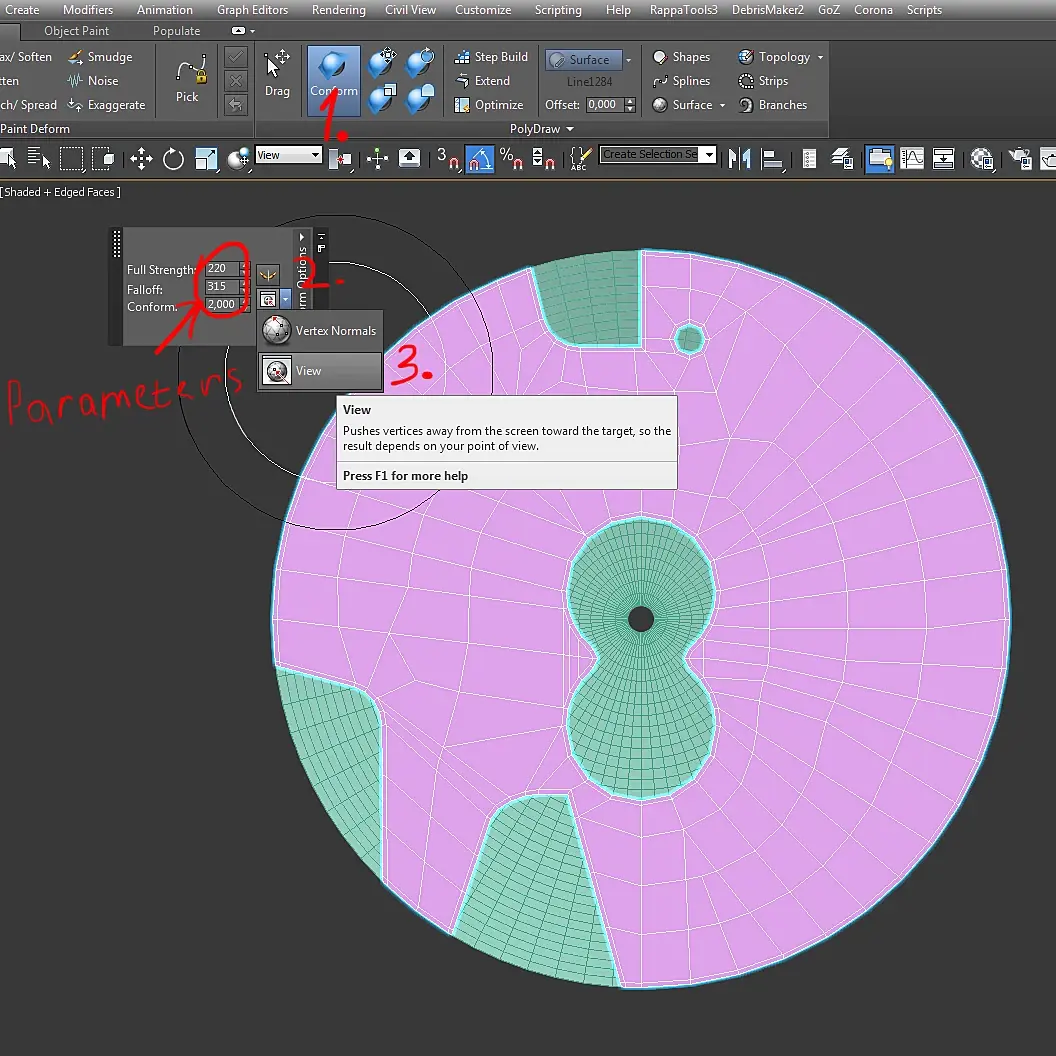
Task: Click the Falloff value input field
Action: point(221,287)
